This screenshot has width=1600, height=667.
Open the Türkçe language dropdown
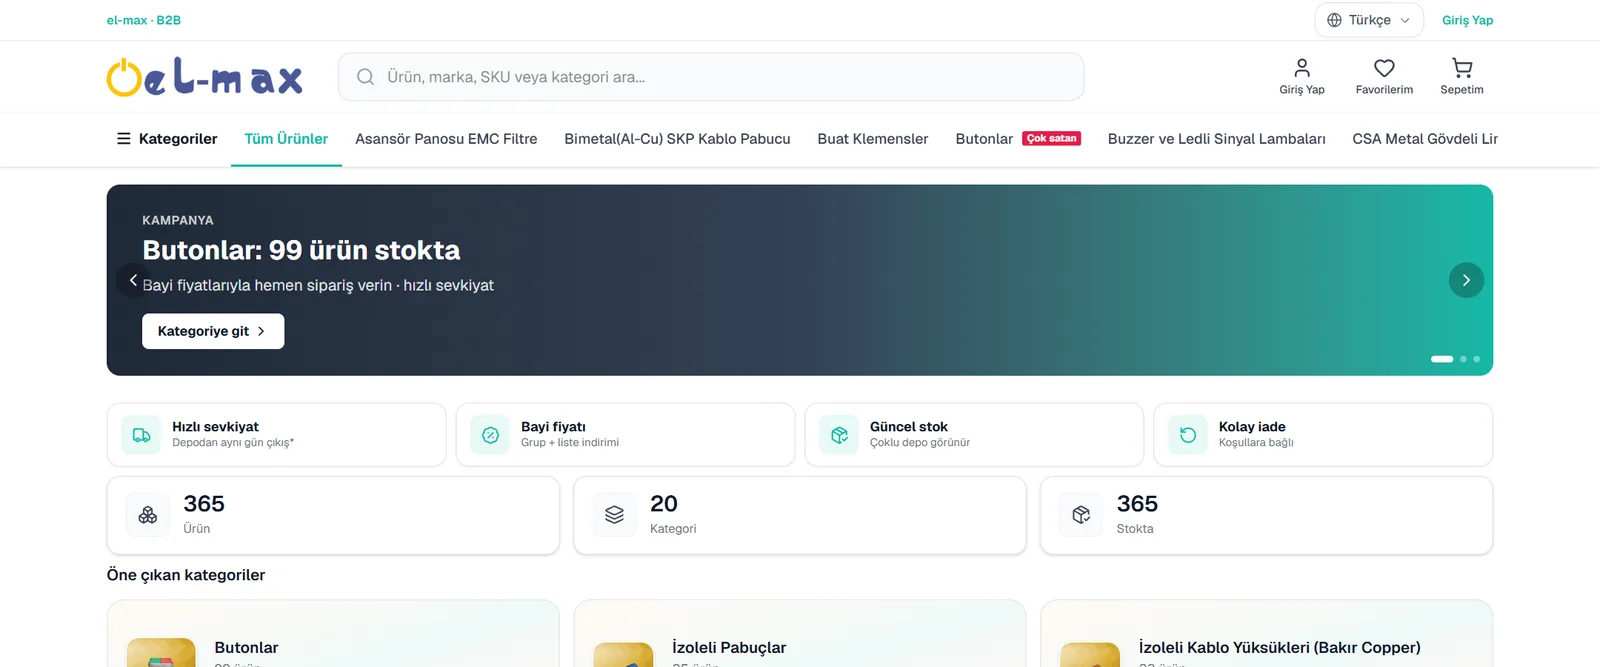pyautogui.click(x=1368, y=20)
